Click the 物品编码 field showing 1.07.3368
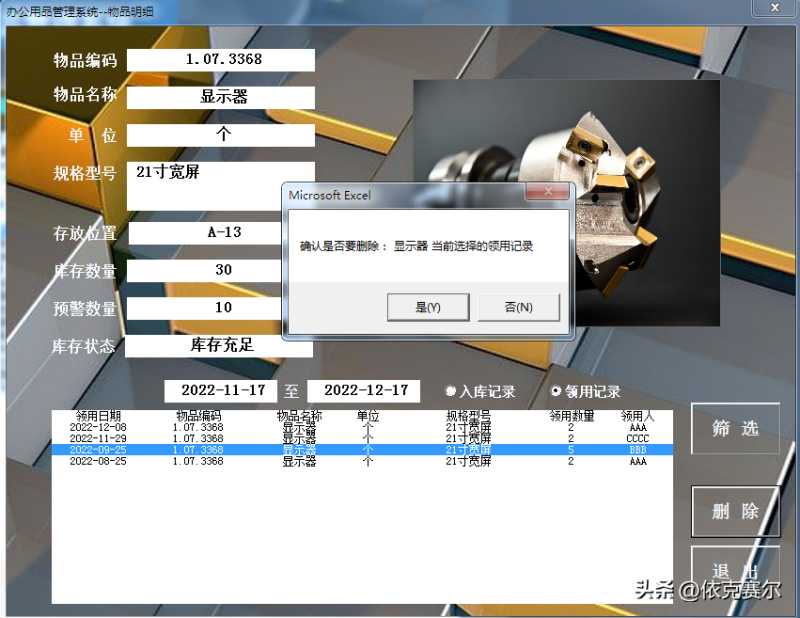The width and height of the screenshot is (800, 618). tap(222, 60)
